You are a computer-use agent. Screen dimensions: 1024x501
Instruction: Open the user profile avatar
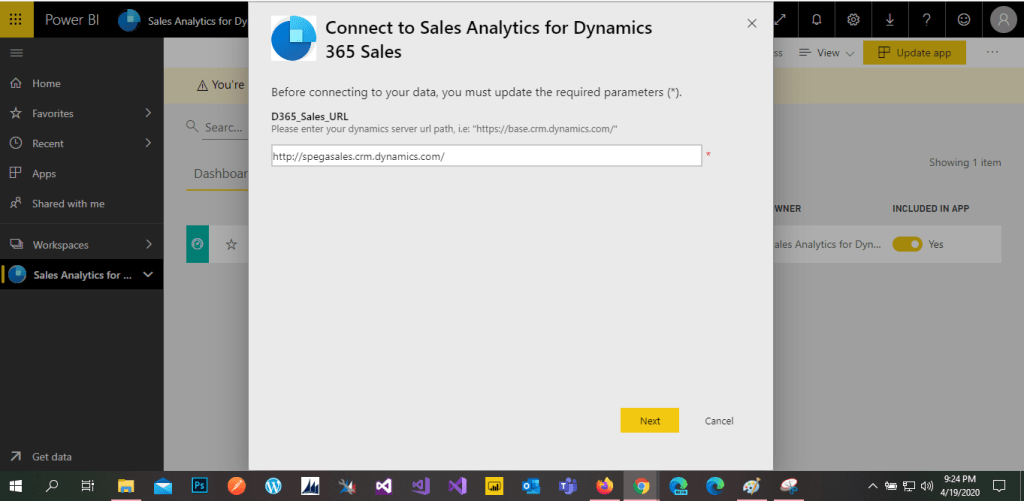(1002, 19)
